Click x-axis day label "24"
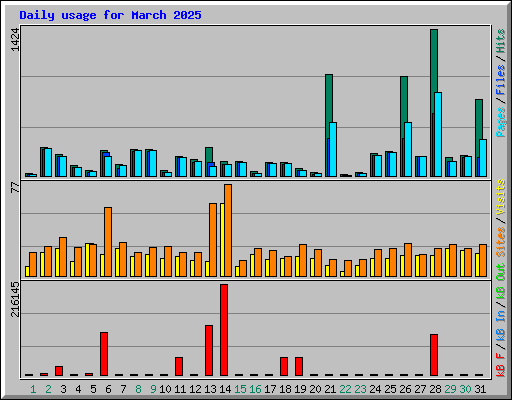 [375, 389]
